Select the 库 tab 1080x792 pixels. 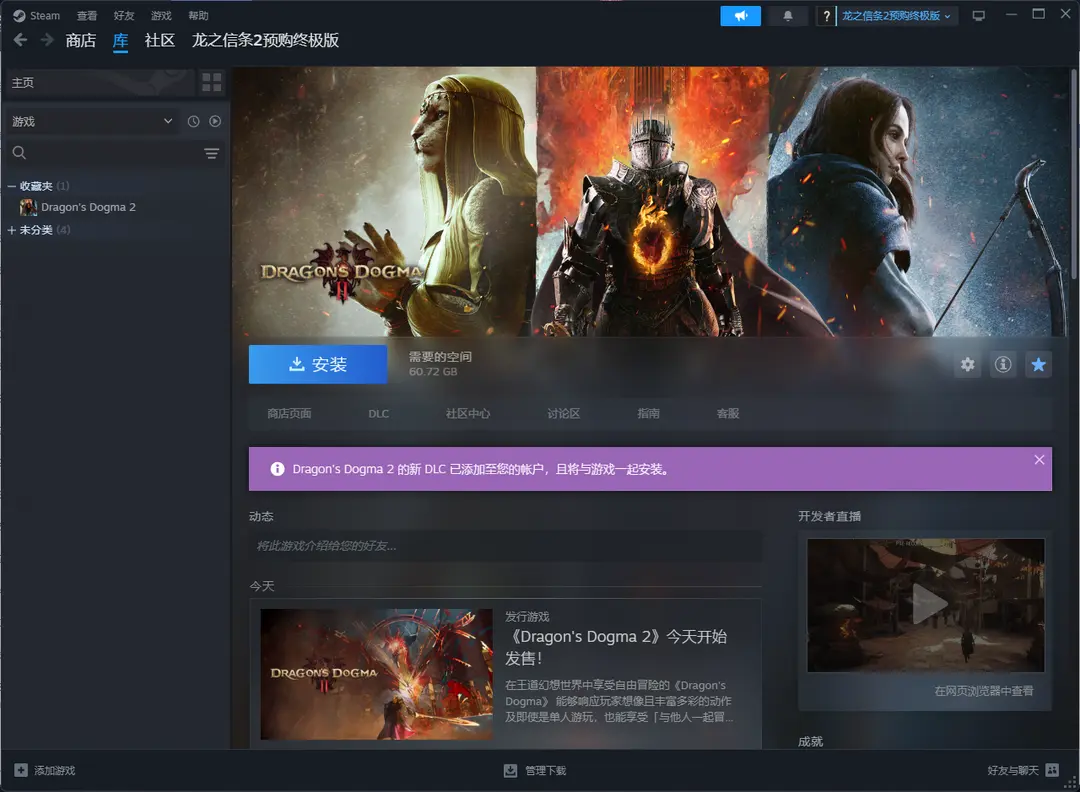[x=121, y=41]
